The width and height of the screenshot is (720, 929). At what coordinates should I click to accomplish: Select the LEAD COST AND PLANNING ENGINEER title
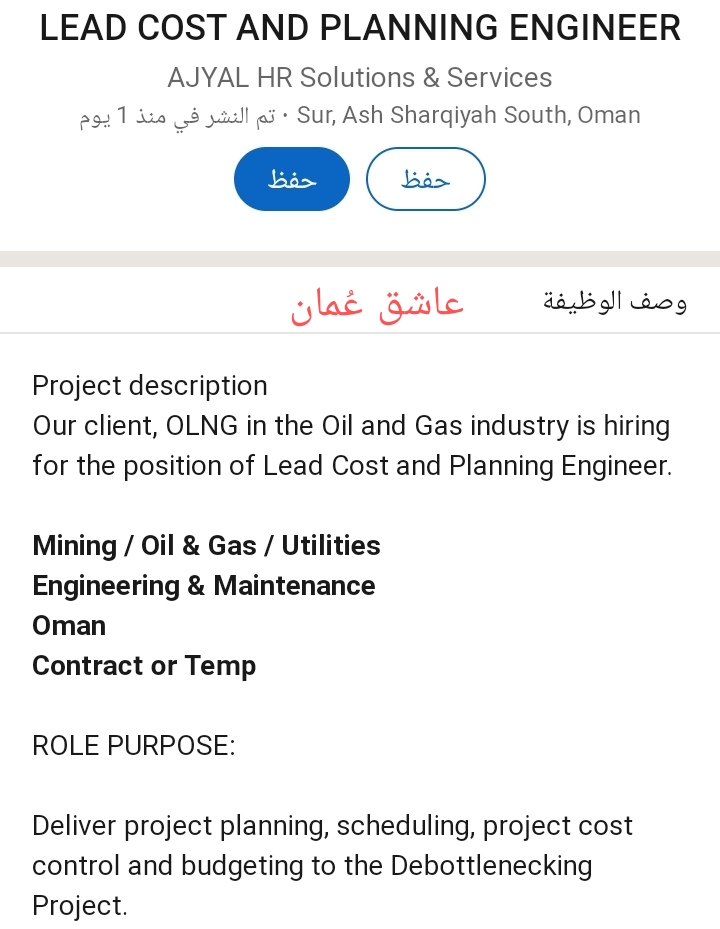tap(360, 28)
